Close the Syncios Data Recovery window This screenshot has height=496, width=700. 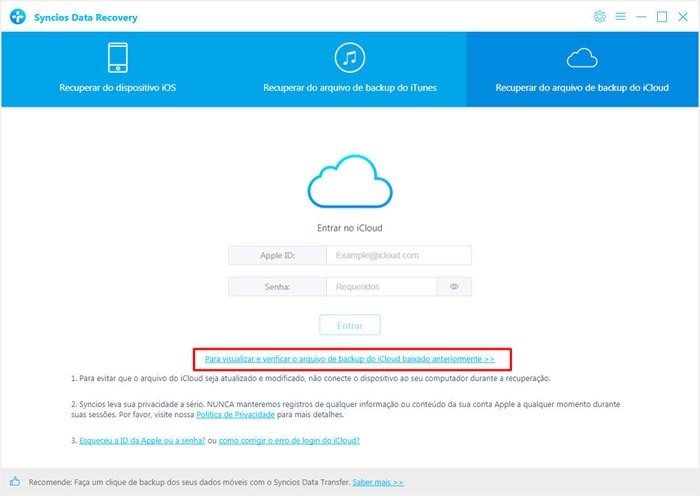683,17
